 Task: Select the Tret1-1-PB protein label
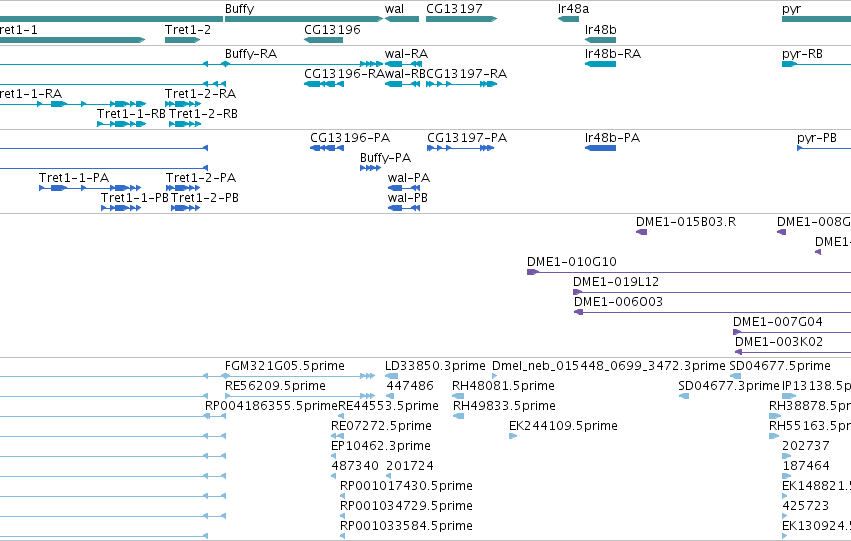click(135, 198)
